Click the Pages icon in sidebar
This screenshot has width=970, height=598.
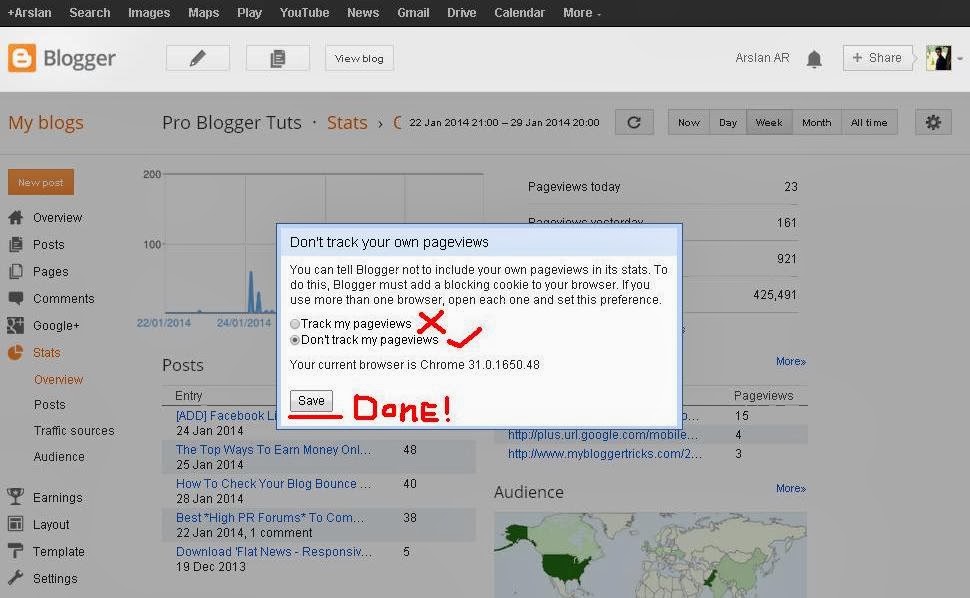click(15, 271)
